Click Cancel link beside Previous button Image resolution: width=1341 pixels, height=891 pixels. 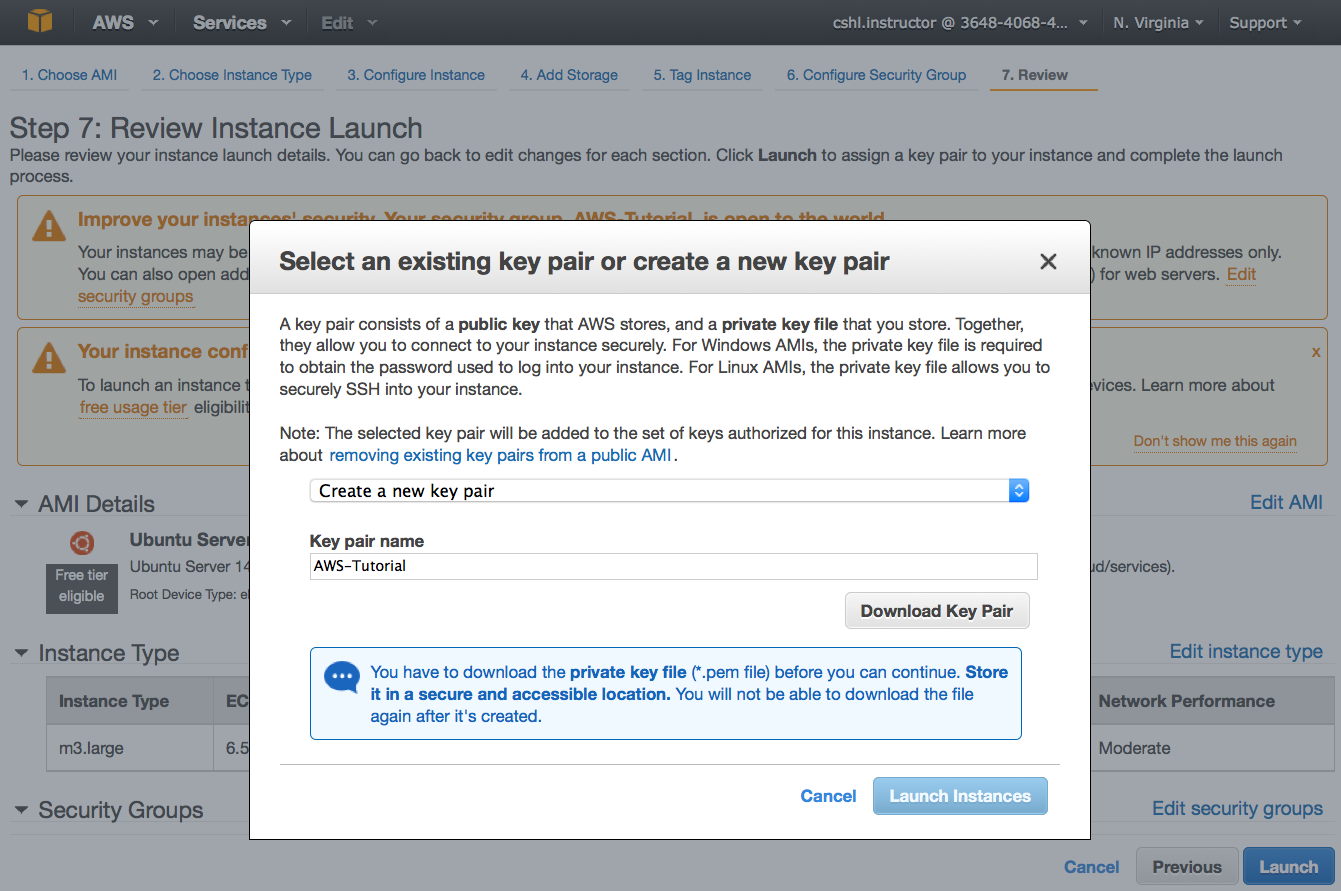point(1092,867)
